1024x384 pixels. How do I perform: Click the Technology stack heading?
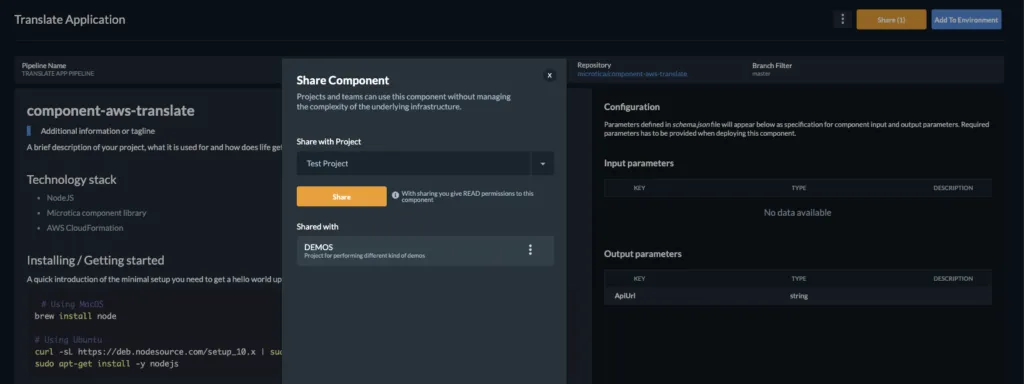72,180
